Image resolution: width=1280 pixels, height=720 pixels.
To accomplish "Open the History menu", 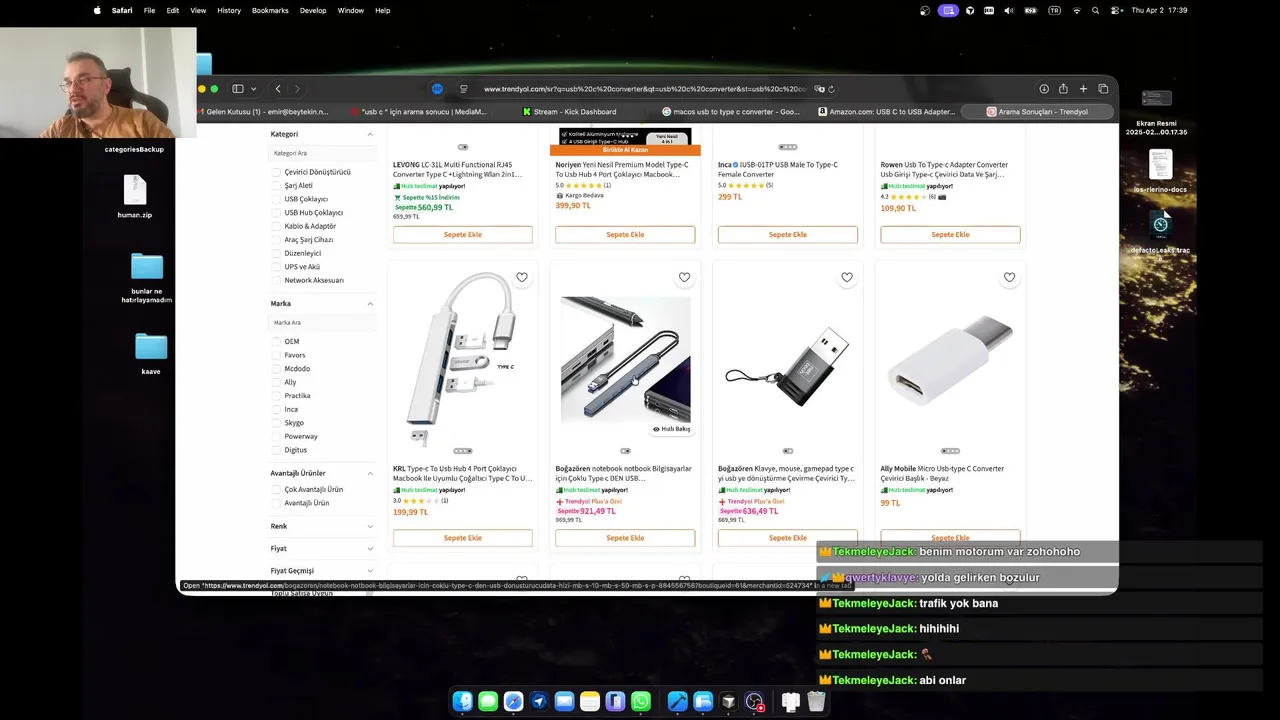I will (x=229, y=10).
